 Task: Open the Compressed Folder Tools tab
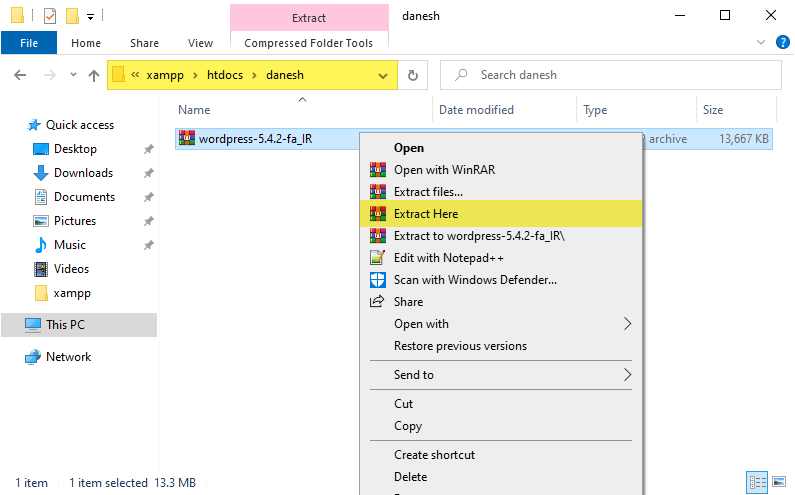[309, 43]
